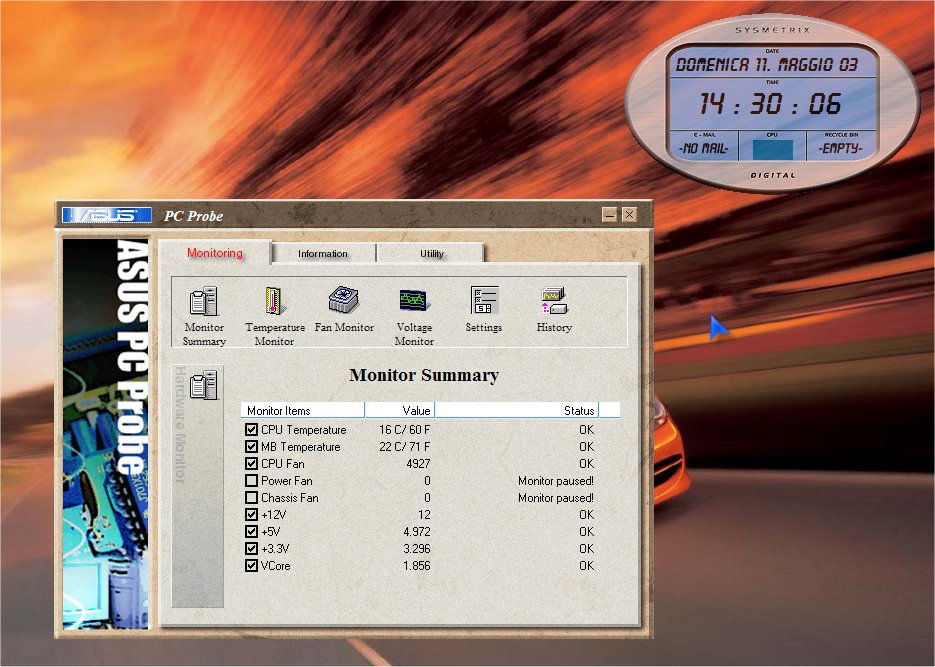The image size is (935, 667).
Task: Uncheck the +3.3V checkbox
Action: tap(252, 548)
